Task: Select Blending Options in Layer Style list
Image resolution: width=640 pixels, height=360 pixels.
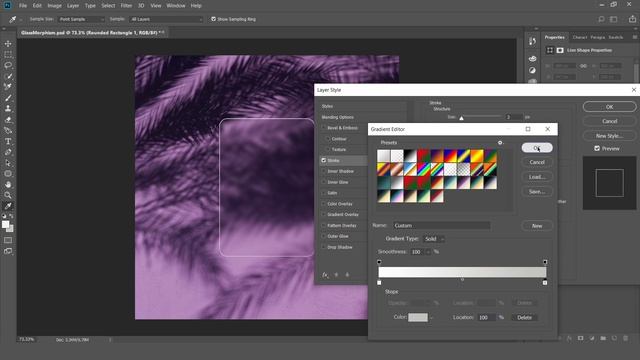Action: pos(338,117)
